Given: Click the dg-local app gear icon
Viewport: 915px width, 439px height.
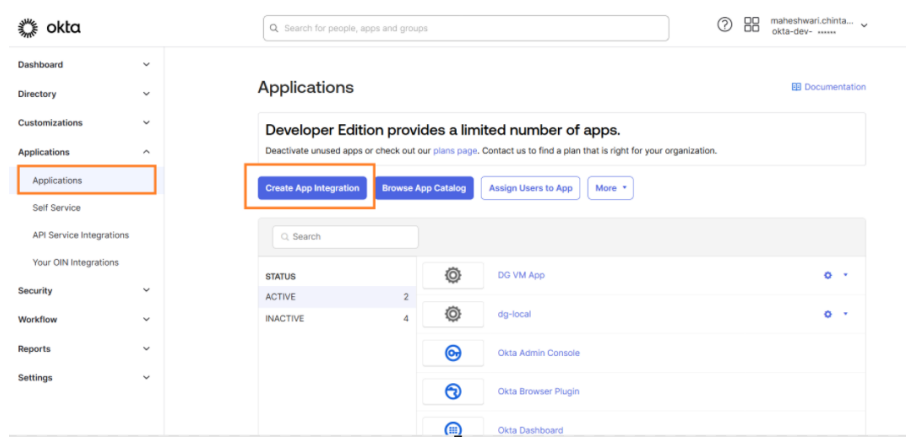Looking at the screenshot, I should click(452, 314).
